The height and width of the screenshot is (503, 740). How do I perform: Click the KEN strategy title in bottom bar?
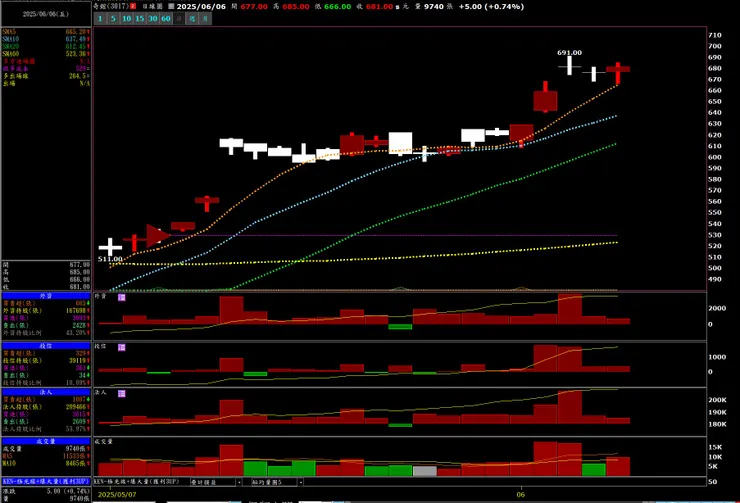(137, 482)
